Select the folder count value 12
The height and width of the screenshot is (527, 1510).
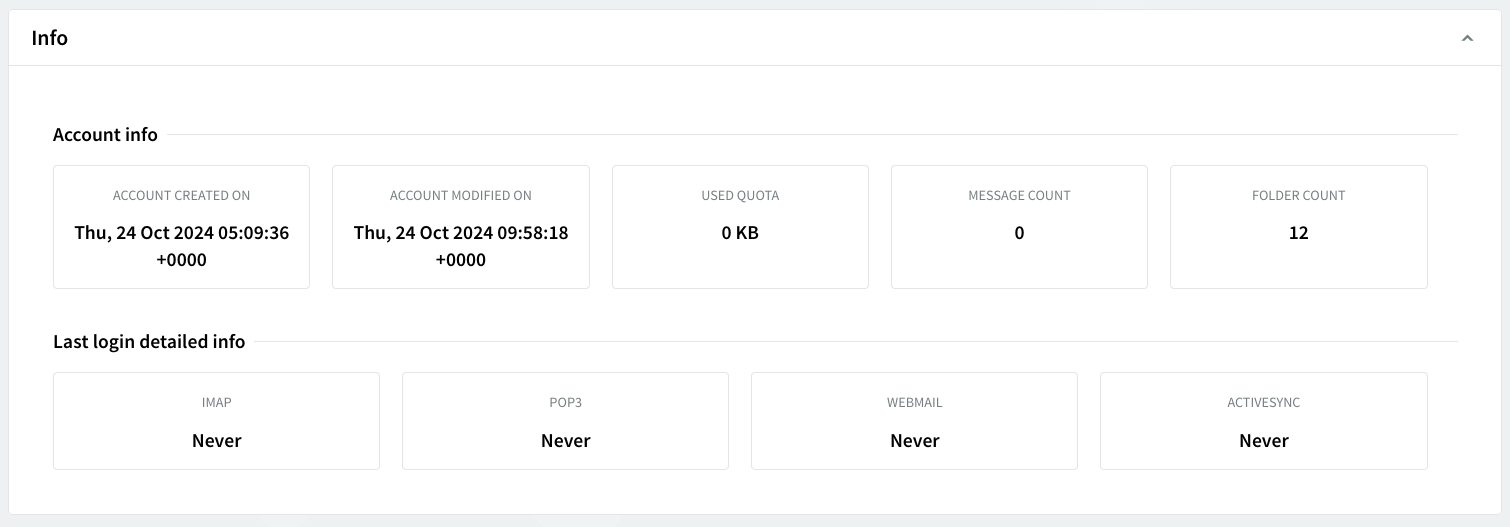tap(1298, 234)
